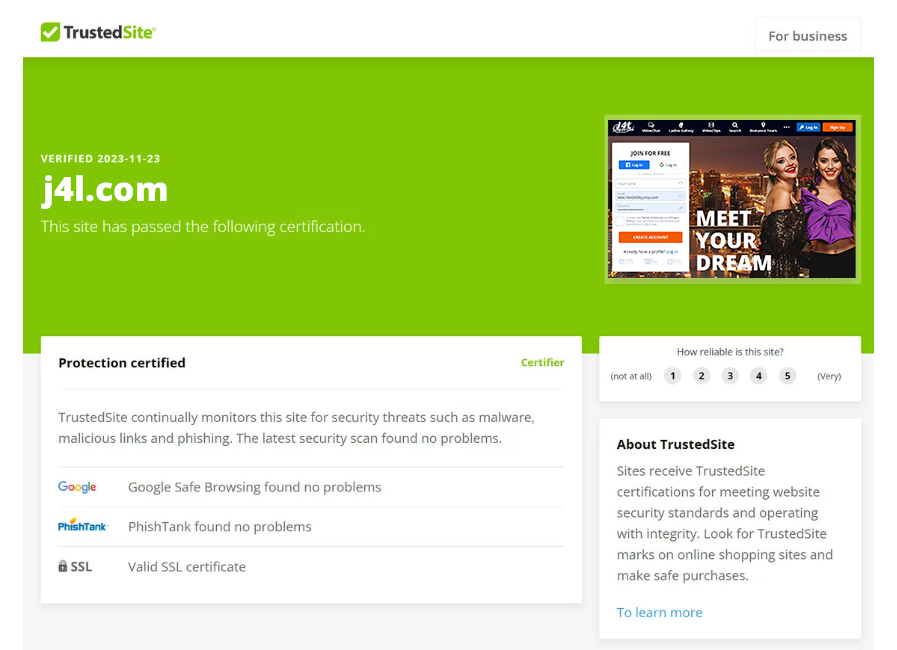Click the j4l.com domain heading

tap(104, 189)
